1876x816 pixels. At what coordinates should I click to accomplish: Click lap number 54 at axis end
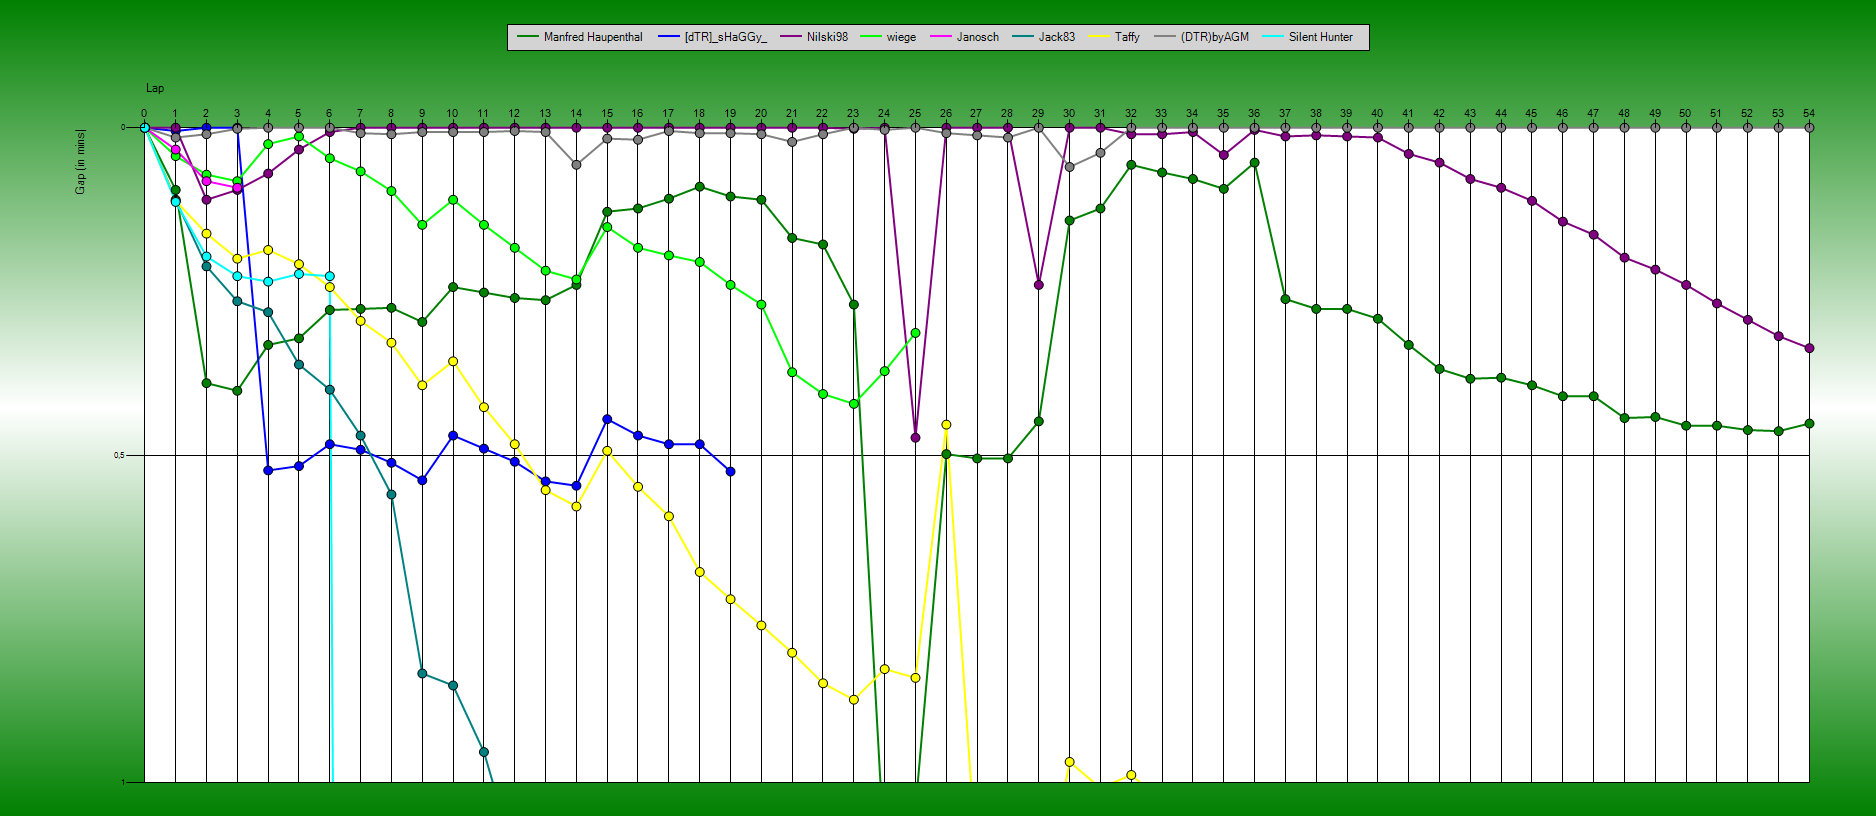[1809, 113]
